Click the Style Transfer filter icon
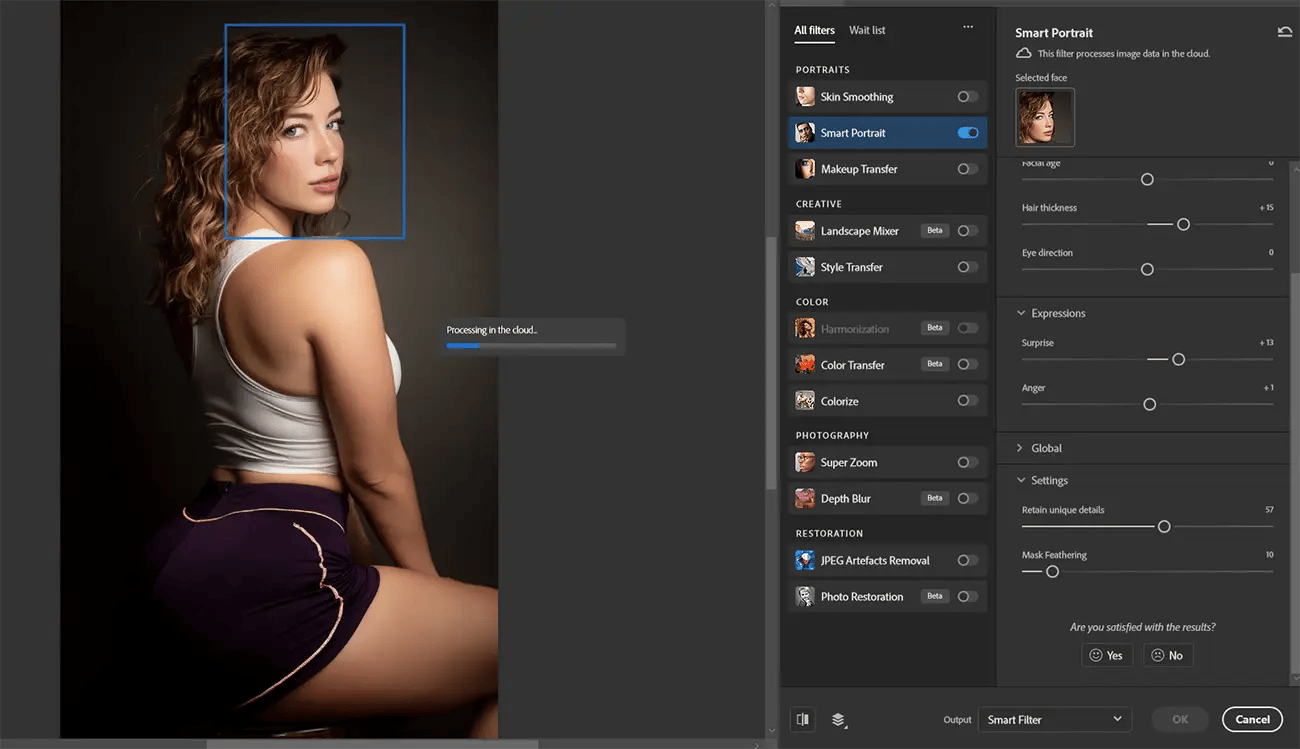Screen dimensions: 1300x749 point(805,267)
